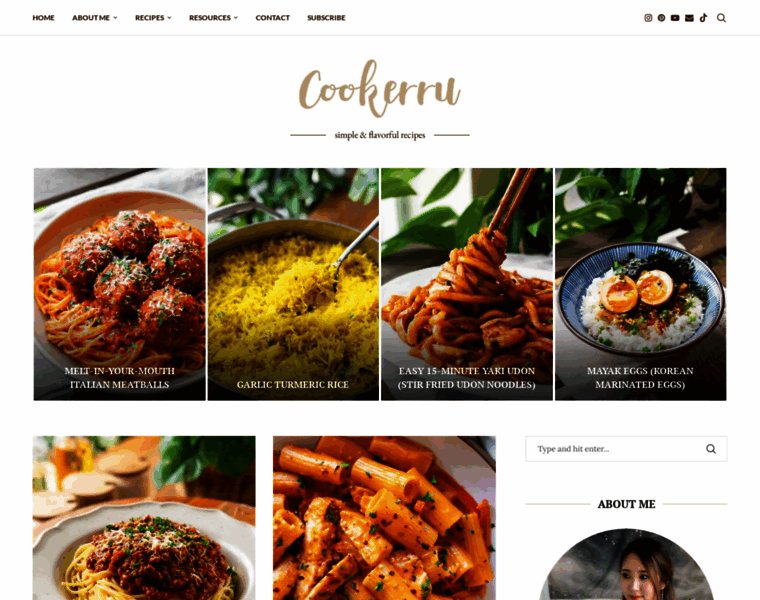Image resolution: width=760 pixels, height=600 pixels.
Task: Expand the Recipes dropdown menu
Action: (x=153, y=18)
